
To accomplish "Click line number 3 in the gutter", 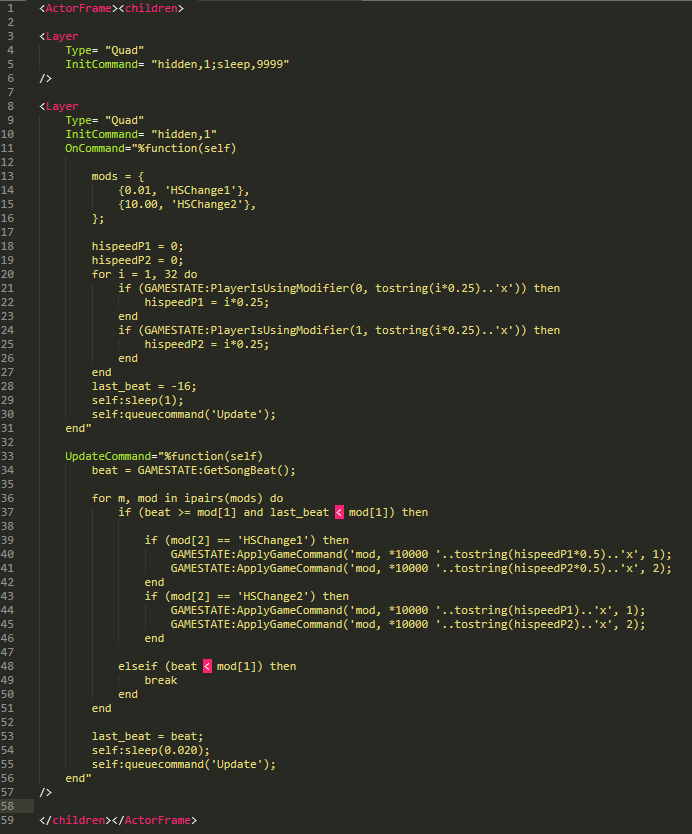I will [x=11, y=36].
